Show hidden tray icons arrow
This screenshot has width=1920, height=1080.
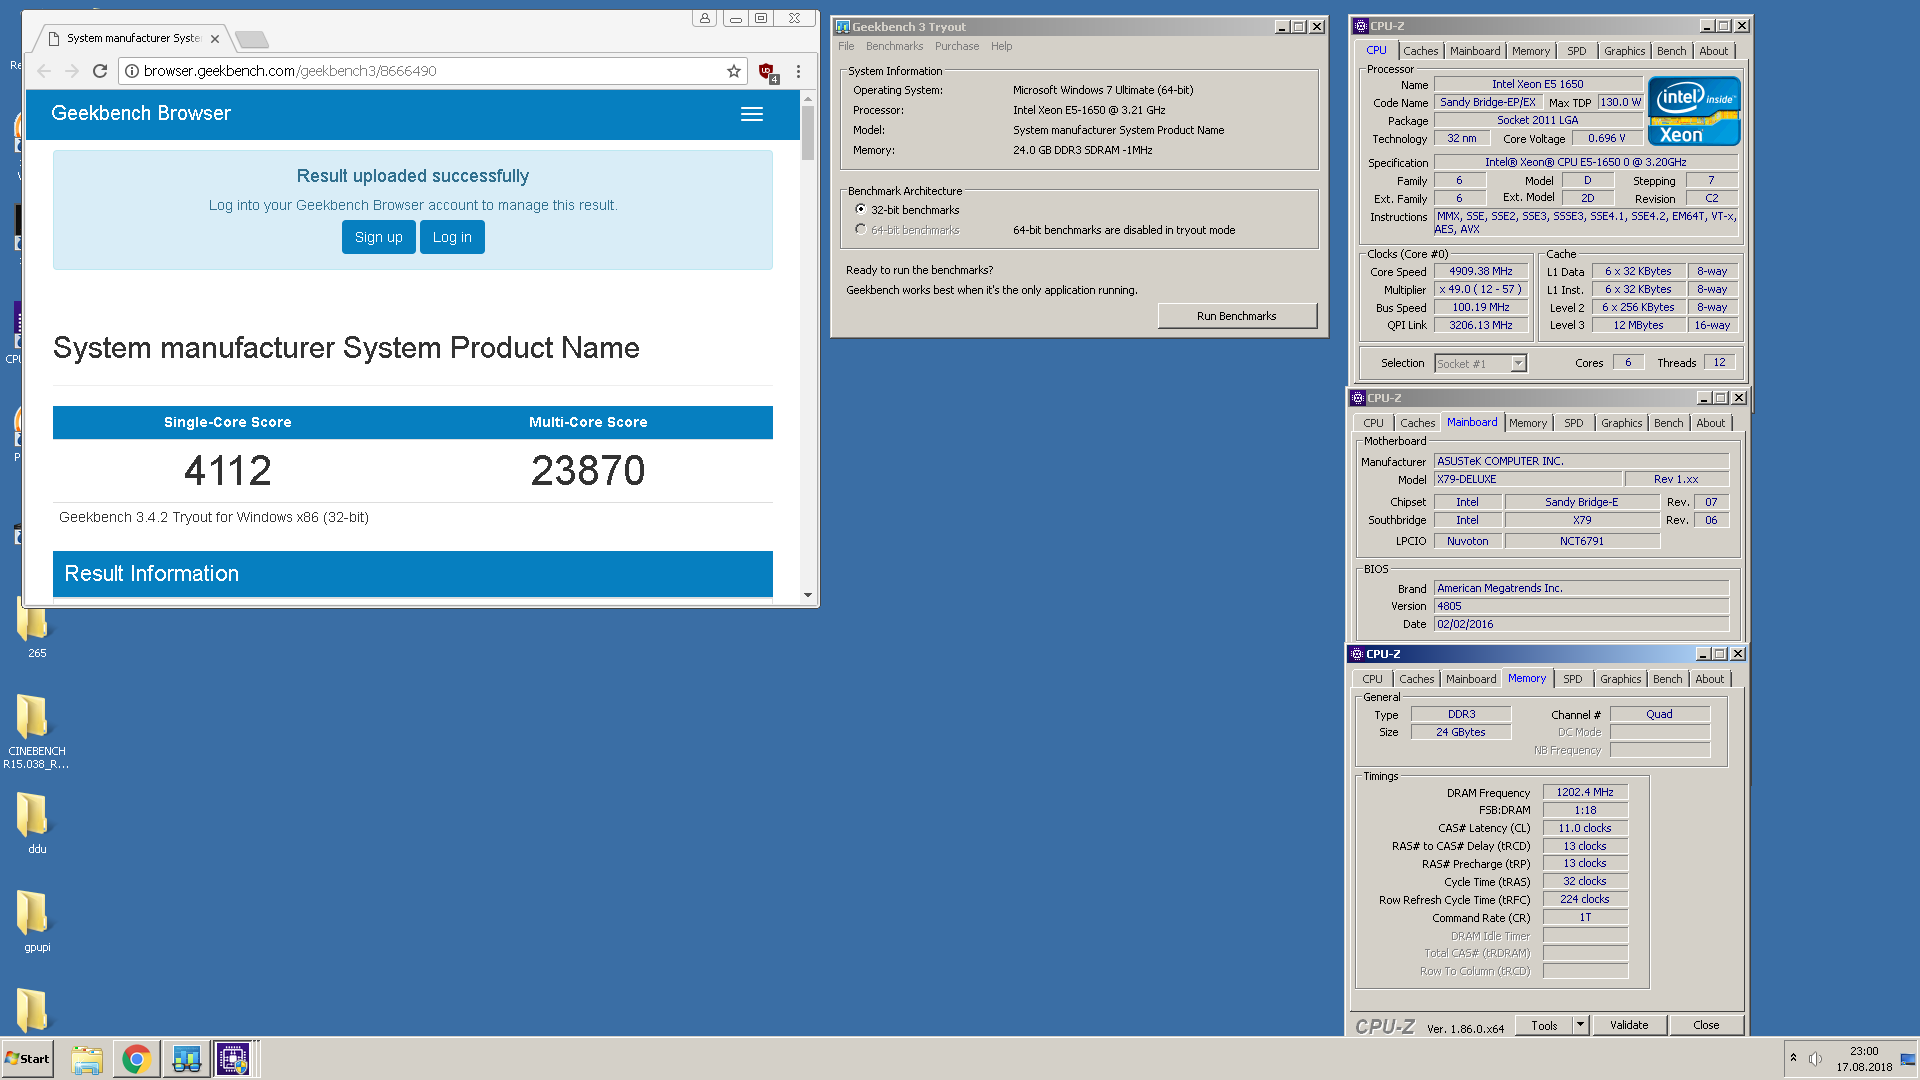point(1793,1058)
